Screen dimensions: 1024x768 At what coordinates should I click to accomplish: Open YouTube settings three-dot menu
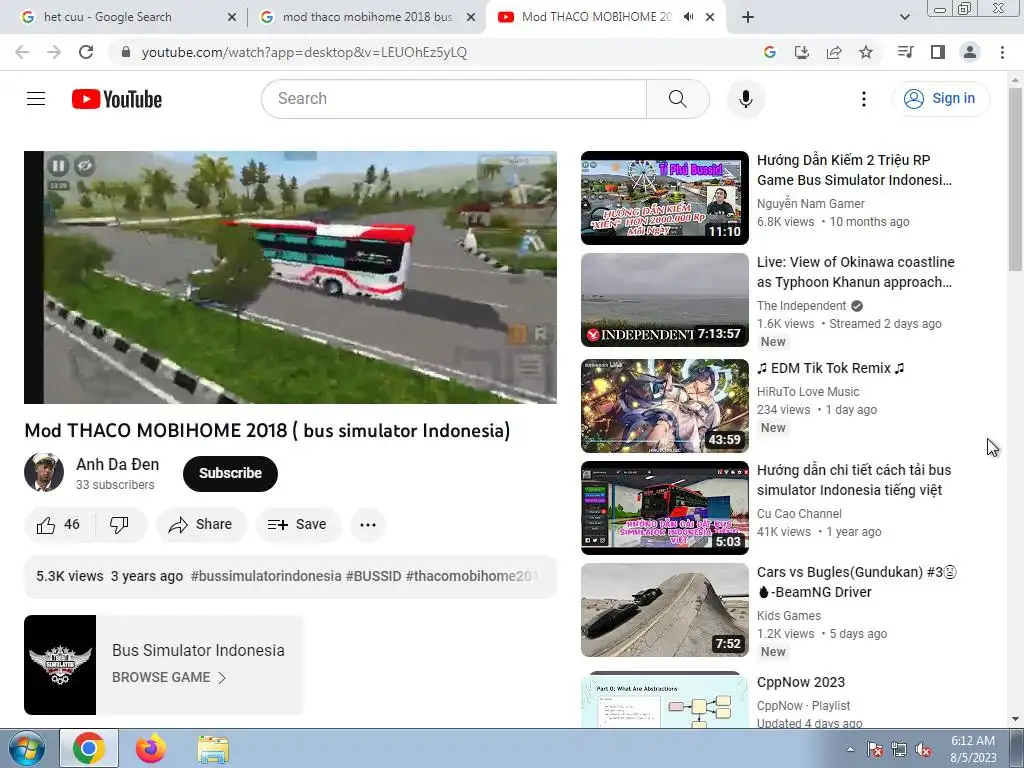pyautogui.click(x=863, y=99)
